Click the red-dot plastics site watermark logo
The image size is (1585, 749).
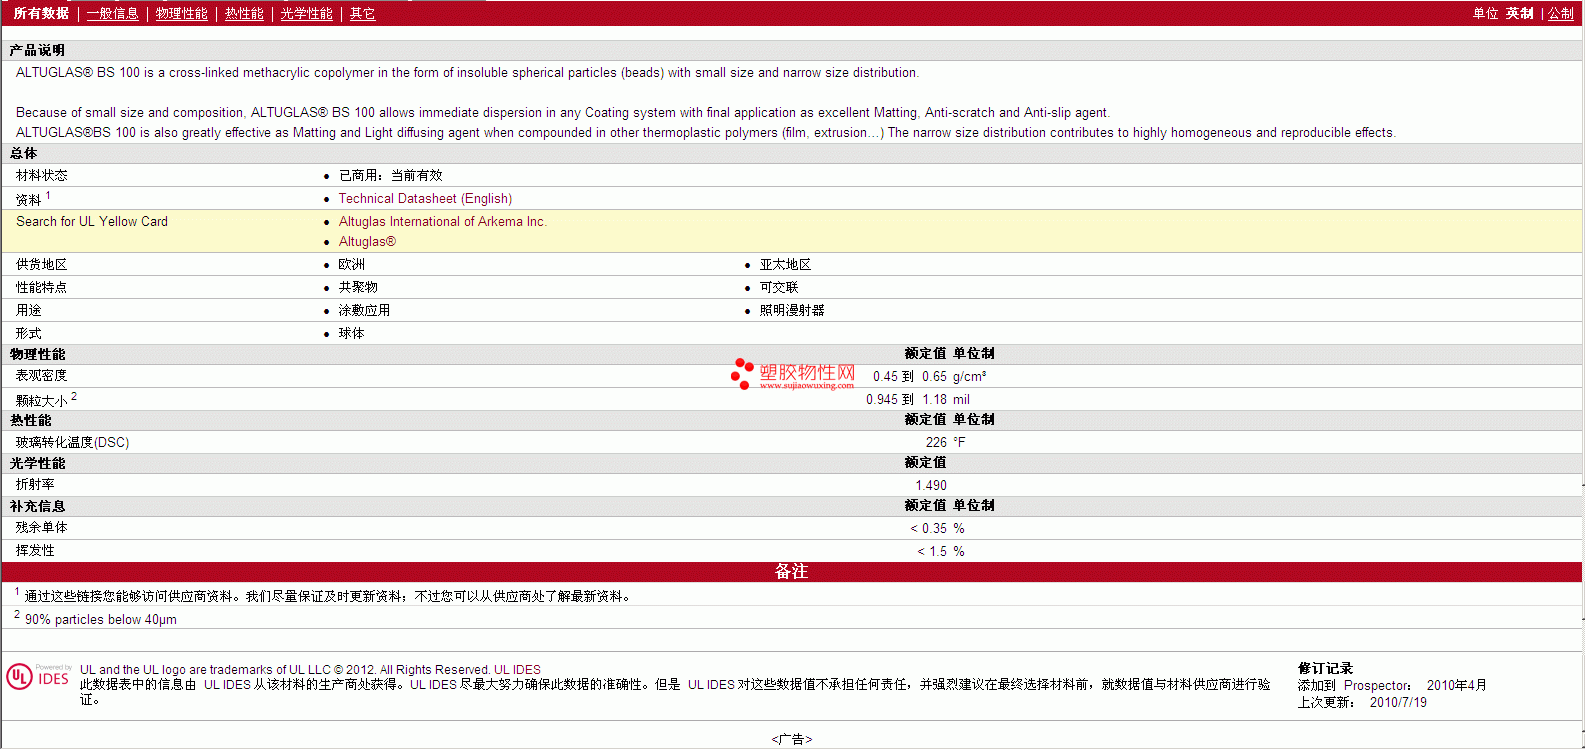click(x=793, y=374)
